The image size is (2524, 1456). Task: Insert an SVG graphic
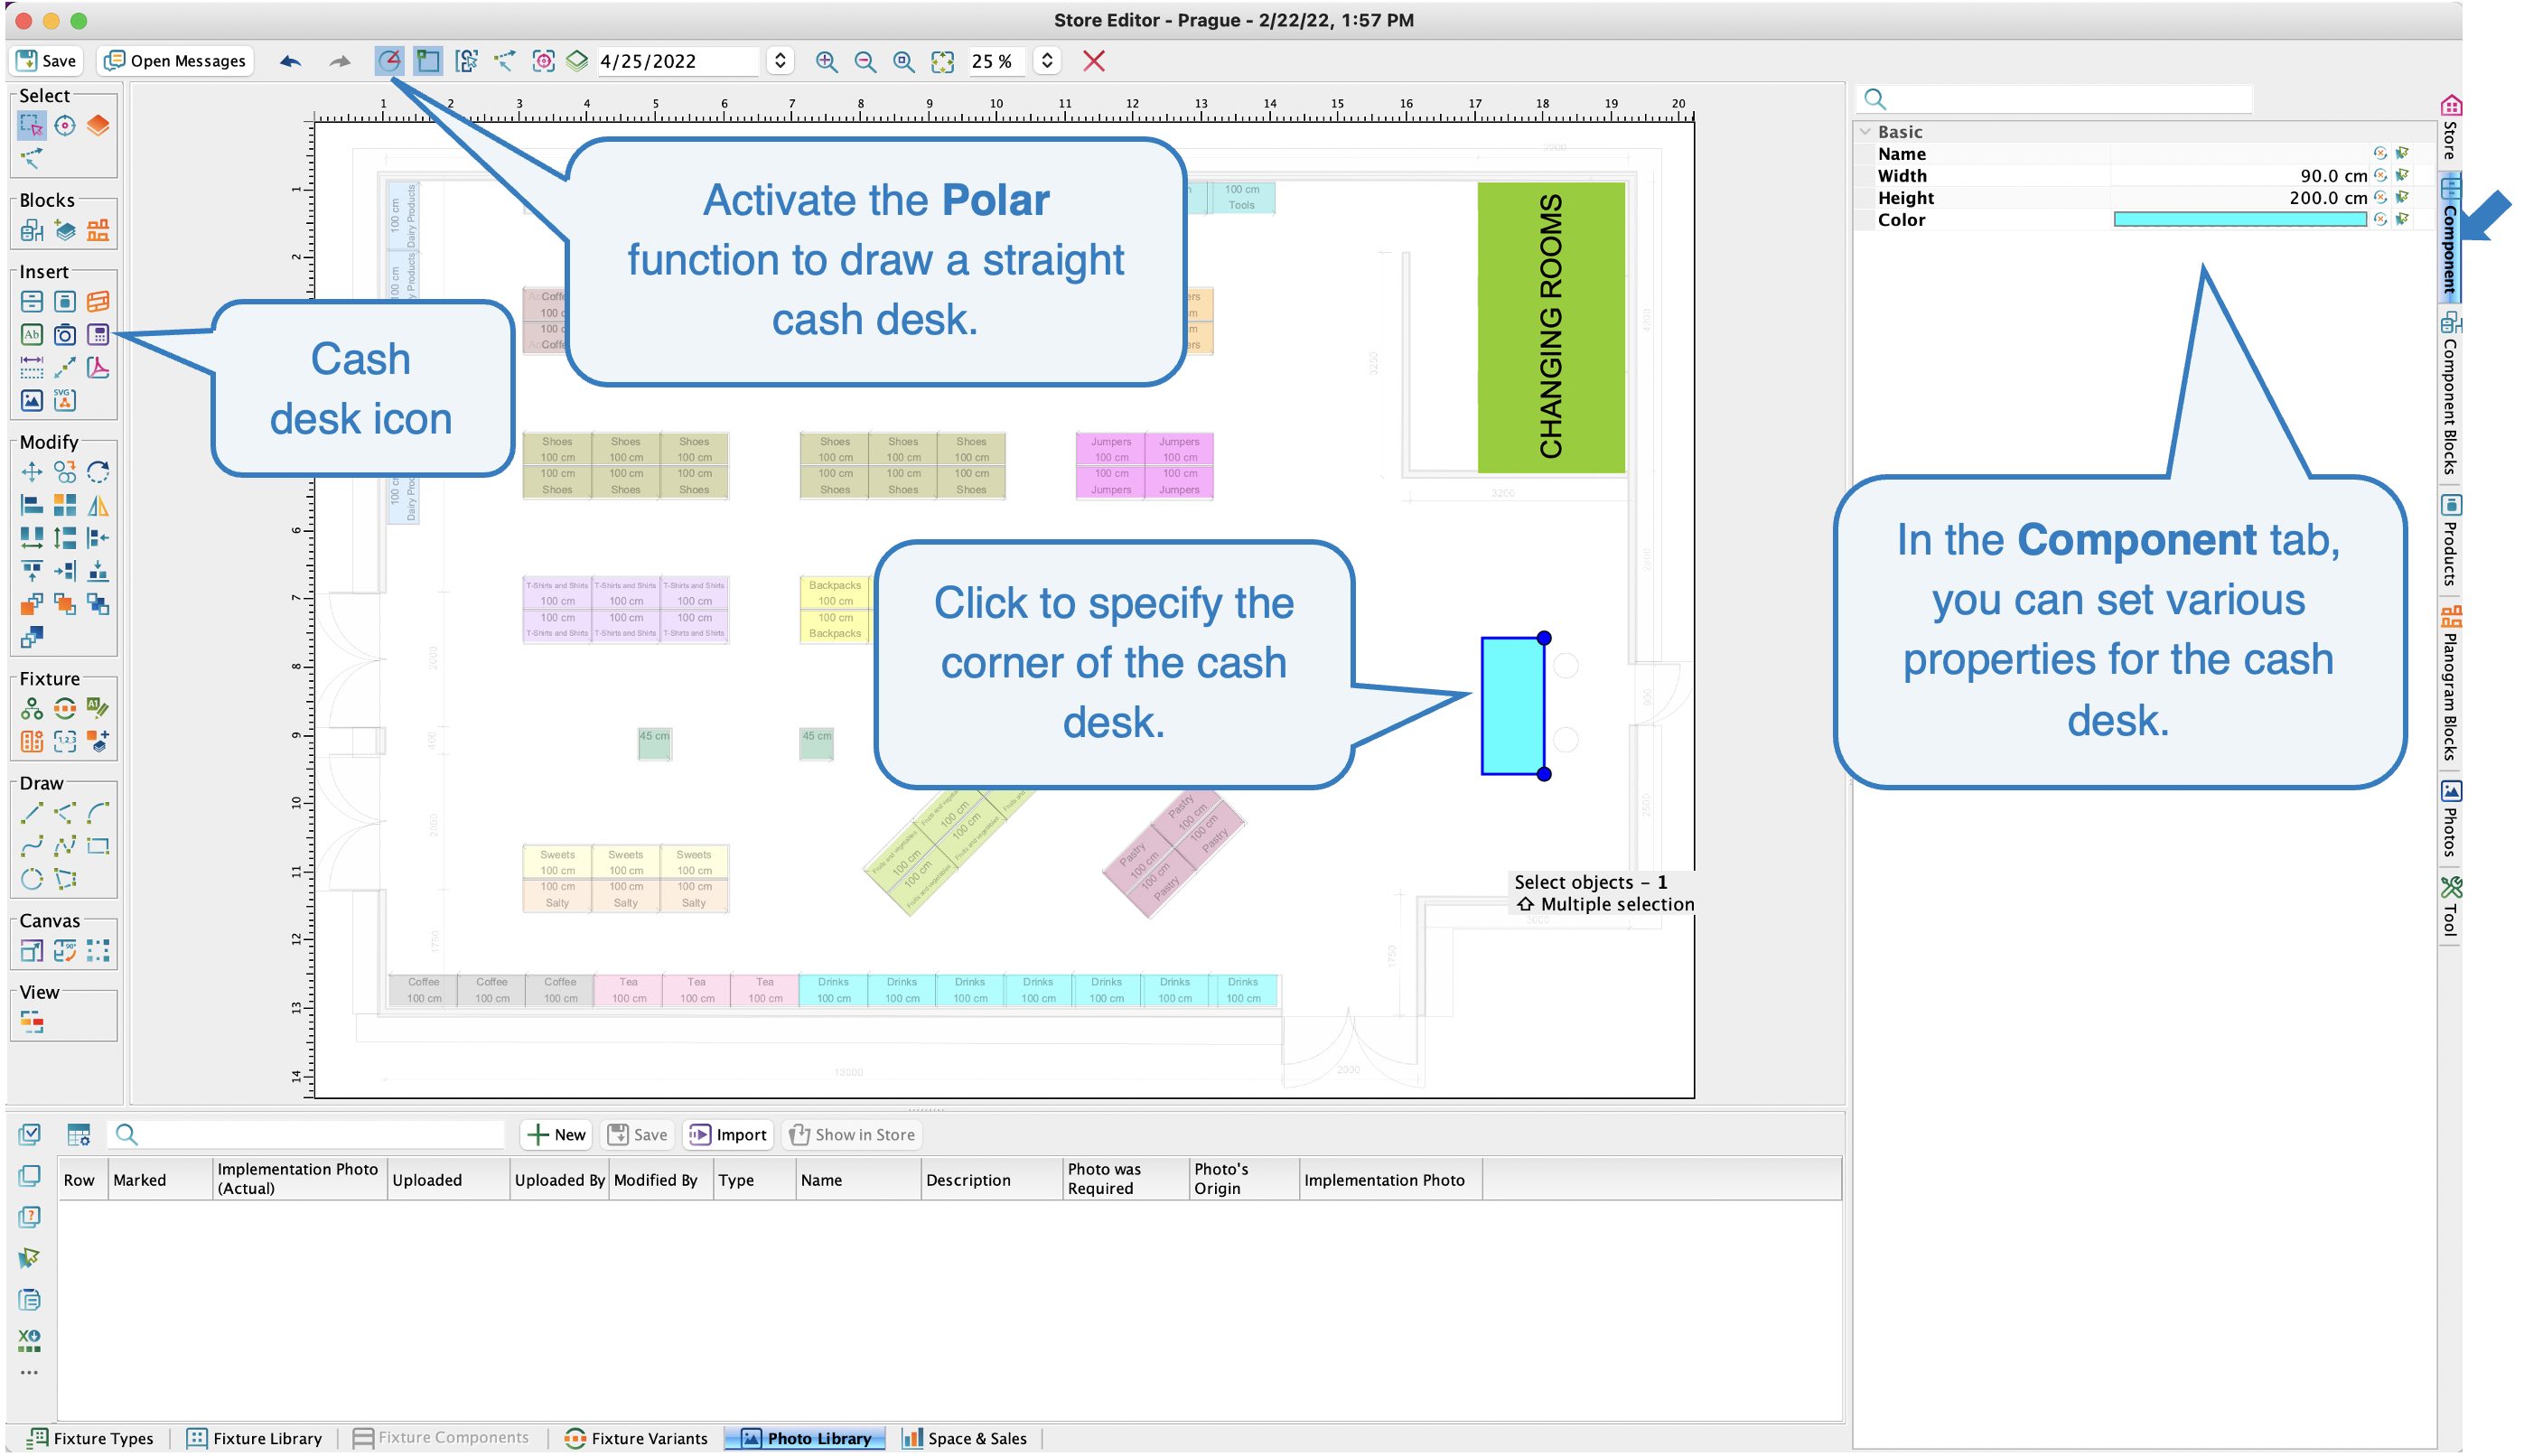65,400
